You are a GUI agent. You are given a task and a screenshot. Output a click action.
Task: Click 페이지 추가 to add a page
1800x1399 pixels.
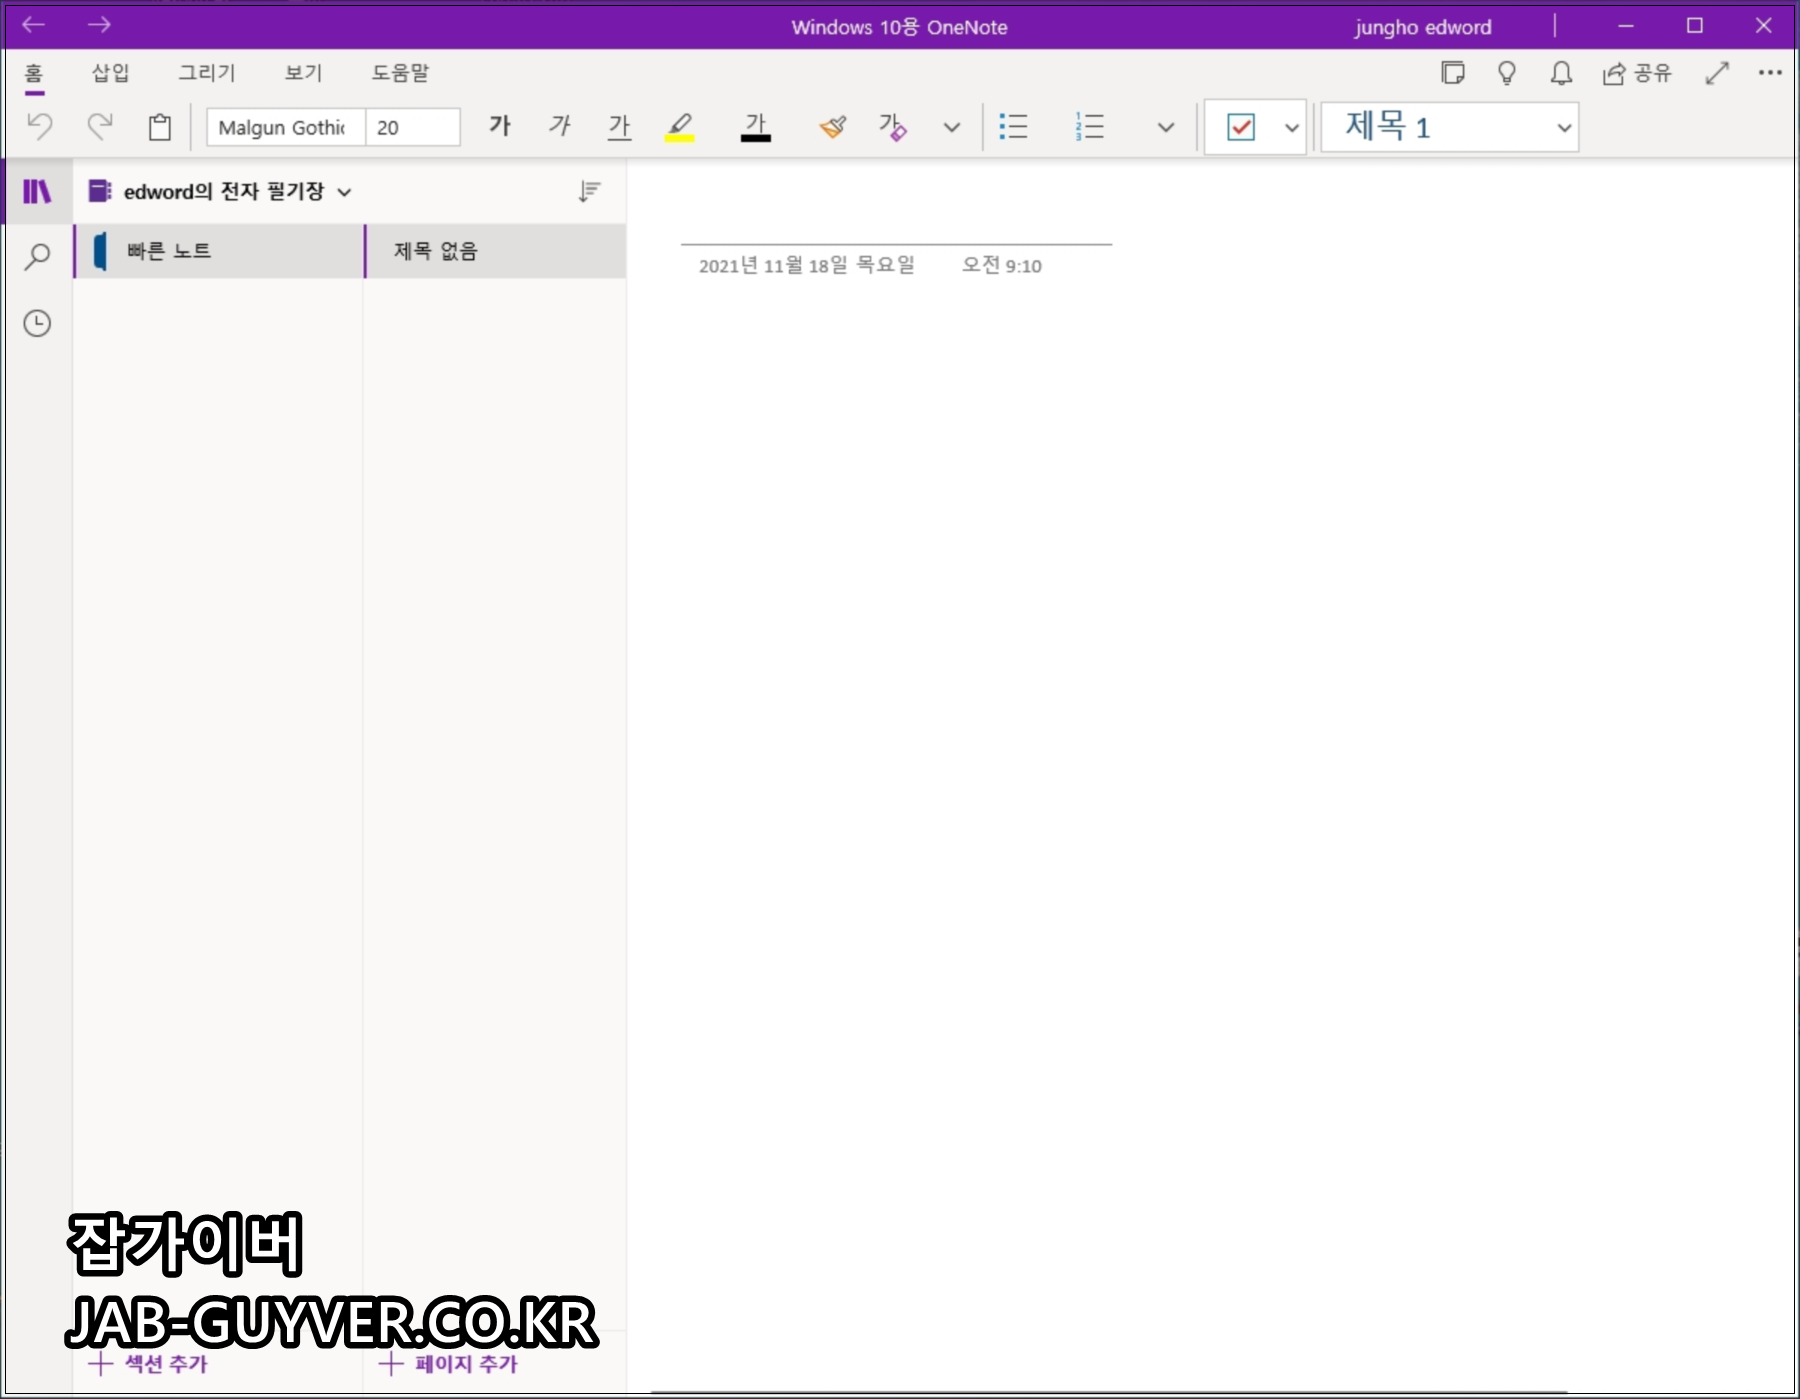coord(449,1363)
